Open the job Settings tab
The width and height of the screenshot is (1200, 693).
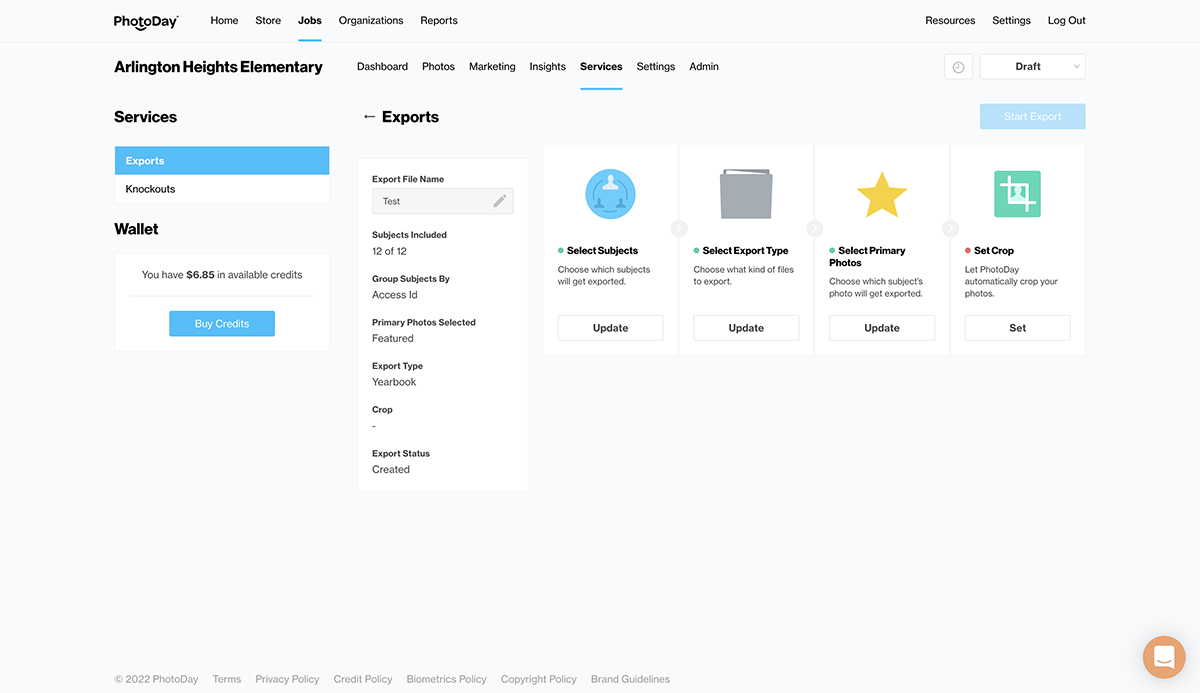(x=656, y=67)
